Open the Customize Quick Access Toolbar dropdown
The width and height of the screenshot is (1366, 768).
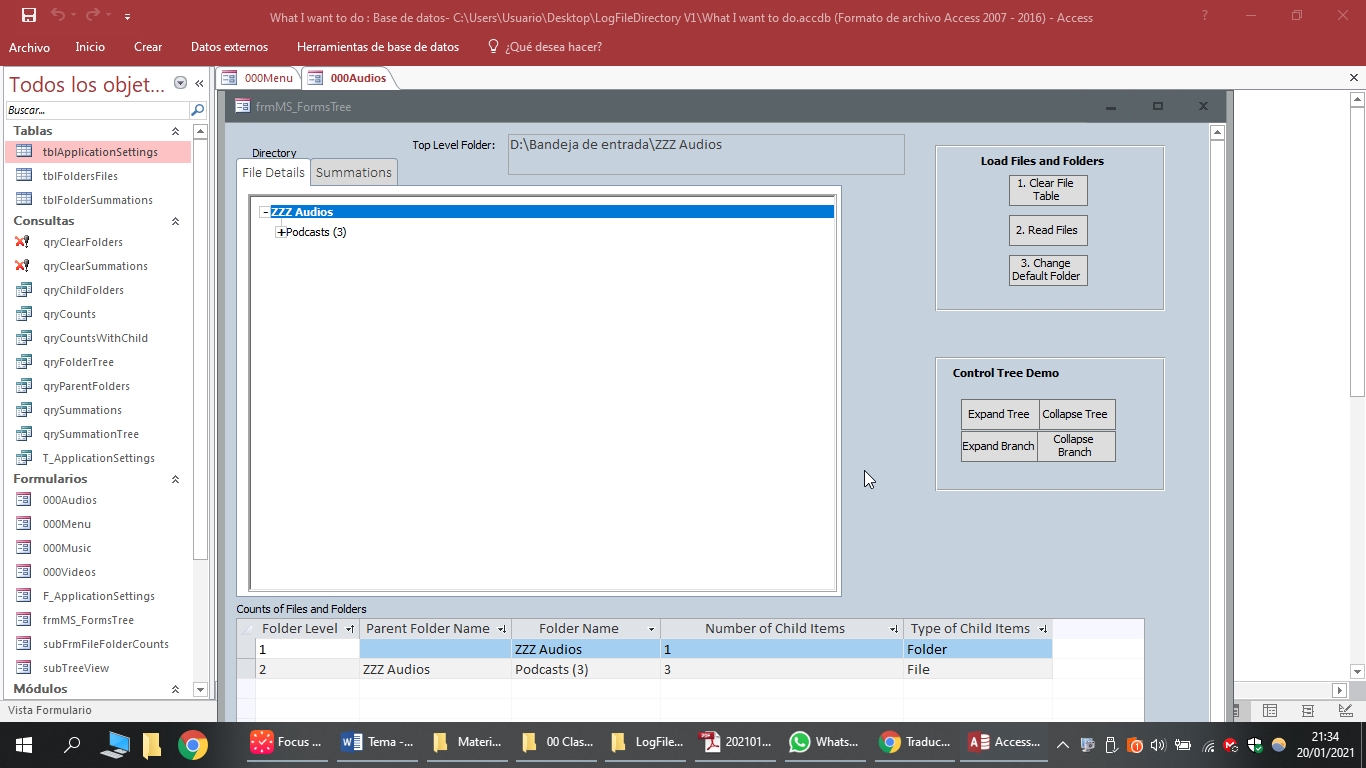[127, 17]
